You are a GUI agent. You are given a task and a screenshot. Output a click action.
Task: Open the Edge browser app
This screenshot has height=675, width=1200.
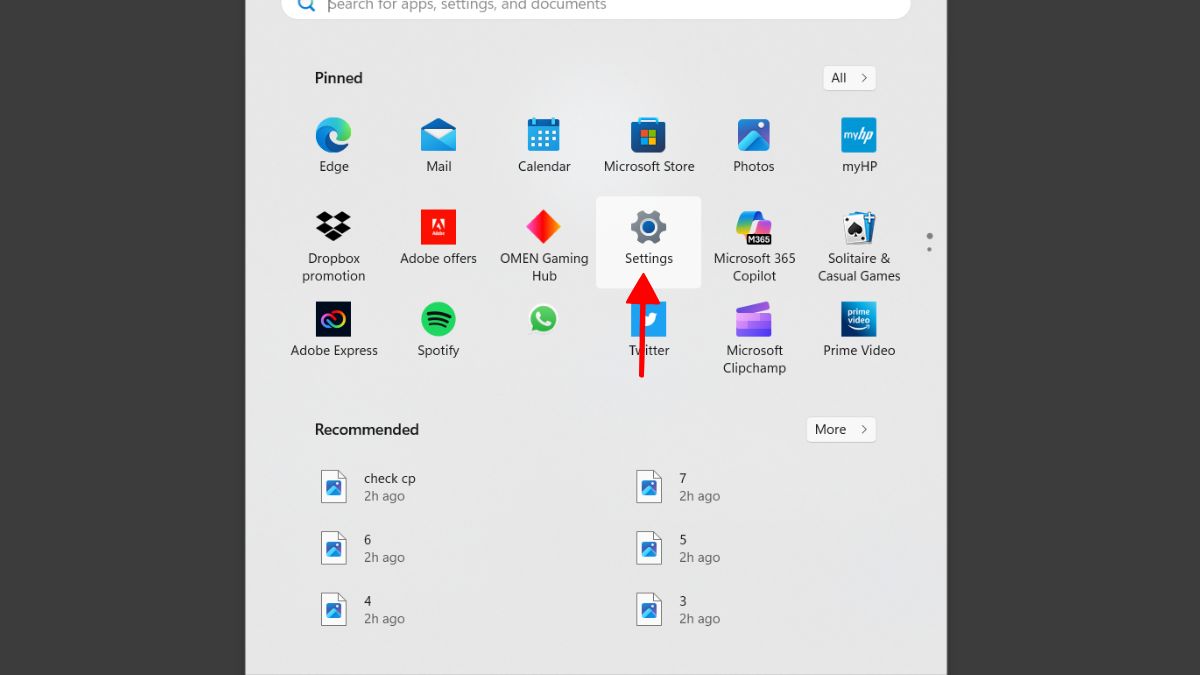(x=333, y=144)
